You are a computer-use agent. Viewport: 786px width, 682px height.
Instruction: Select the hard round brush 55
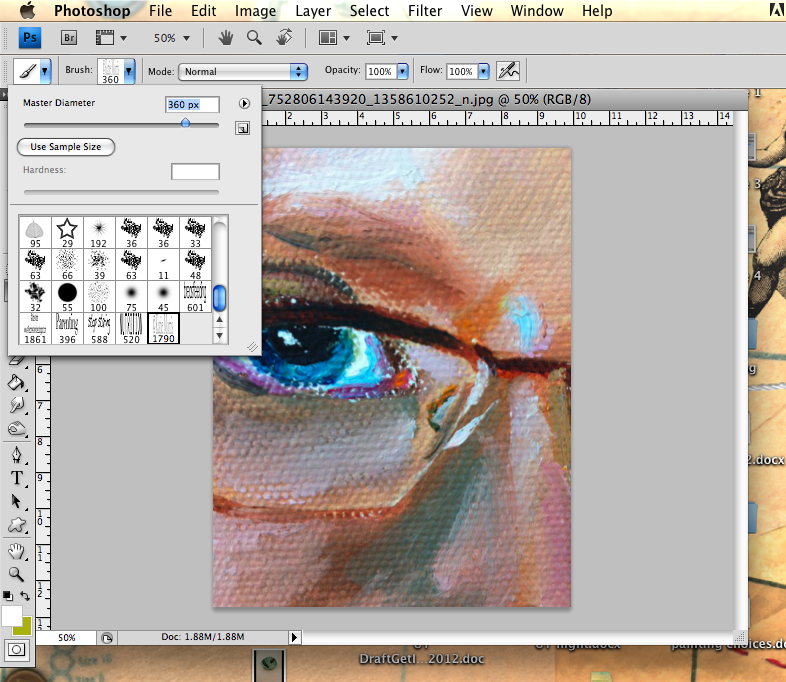(x=67, y=297)
